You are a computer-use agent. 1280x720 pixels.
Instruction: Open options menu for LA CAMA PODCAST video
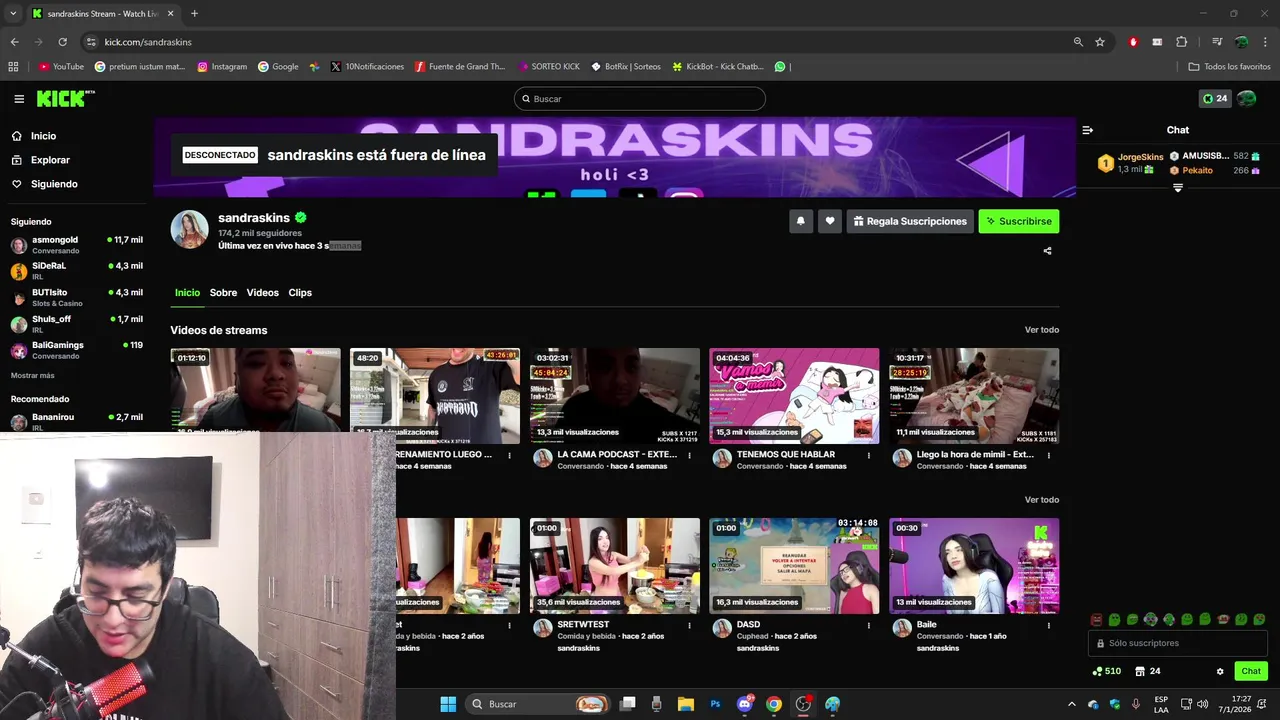click(689, 455)
